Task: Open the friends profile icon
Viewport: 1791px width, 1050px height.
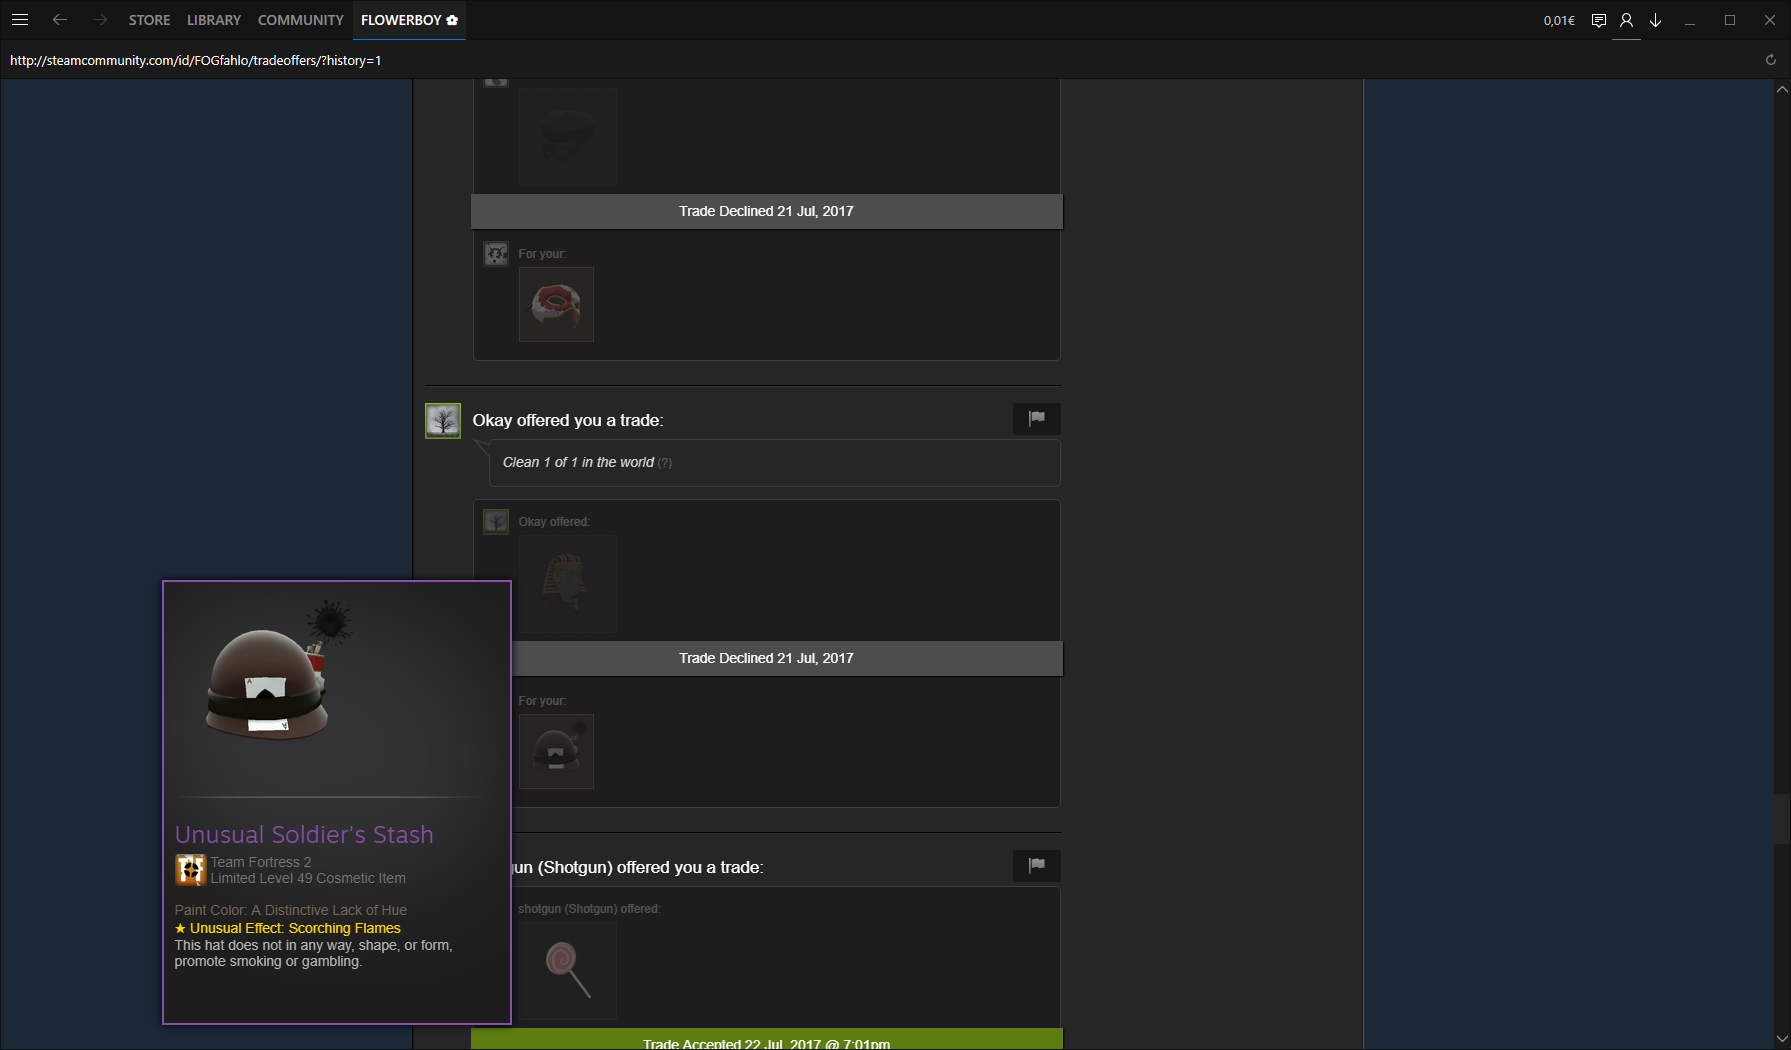Action: 1626,20
